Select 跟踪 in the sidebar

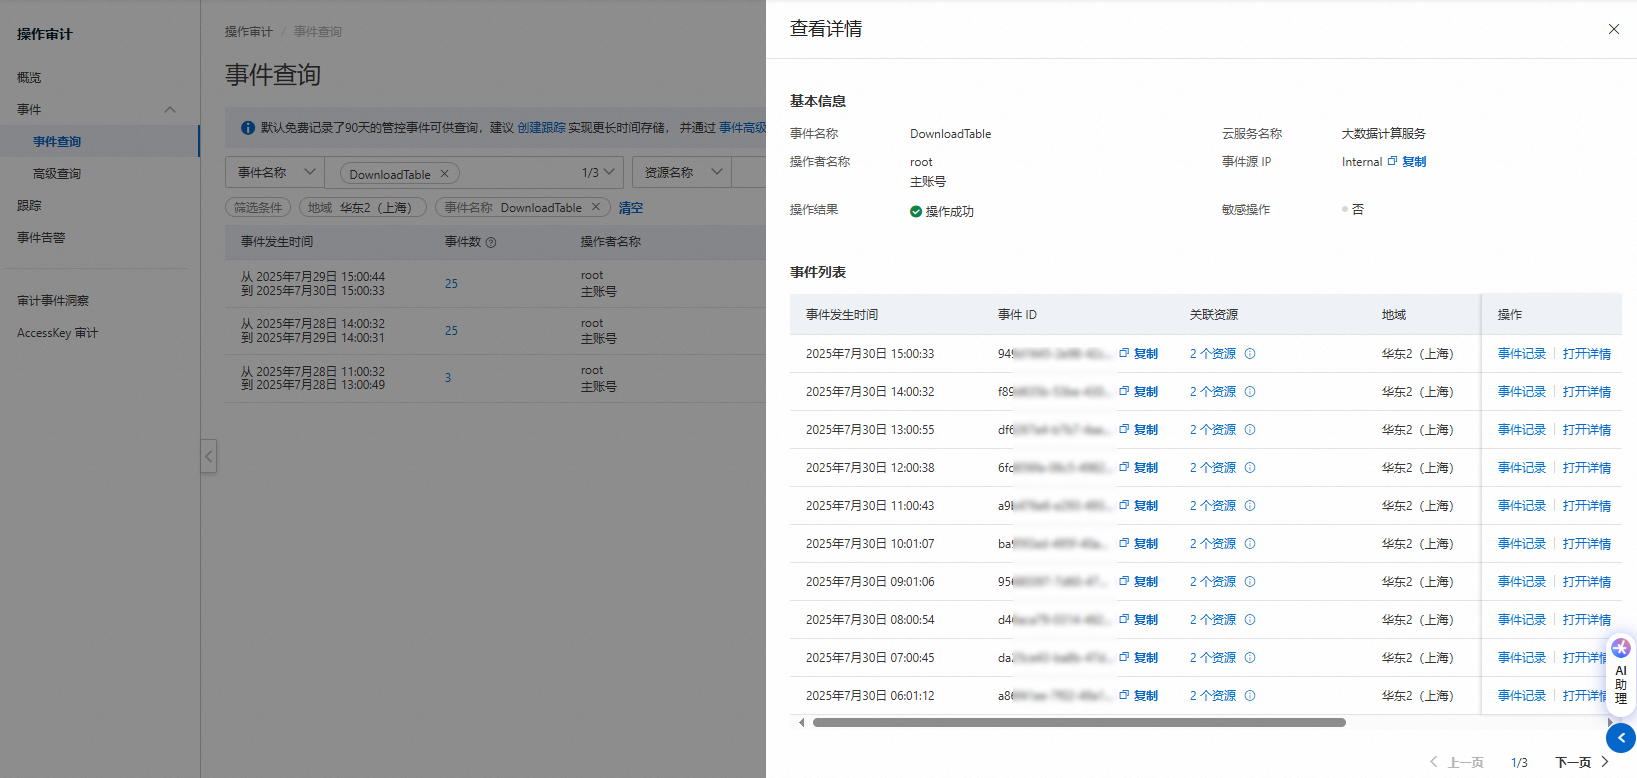29,205
